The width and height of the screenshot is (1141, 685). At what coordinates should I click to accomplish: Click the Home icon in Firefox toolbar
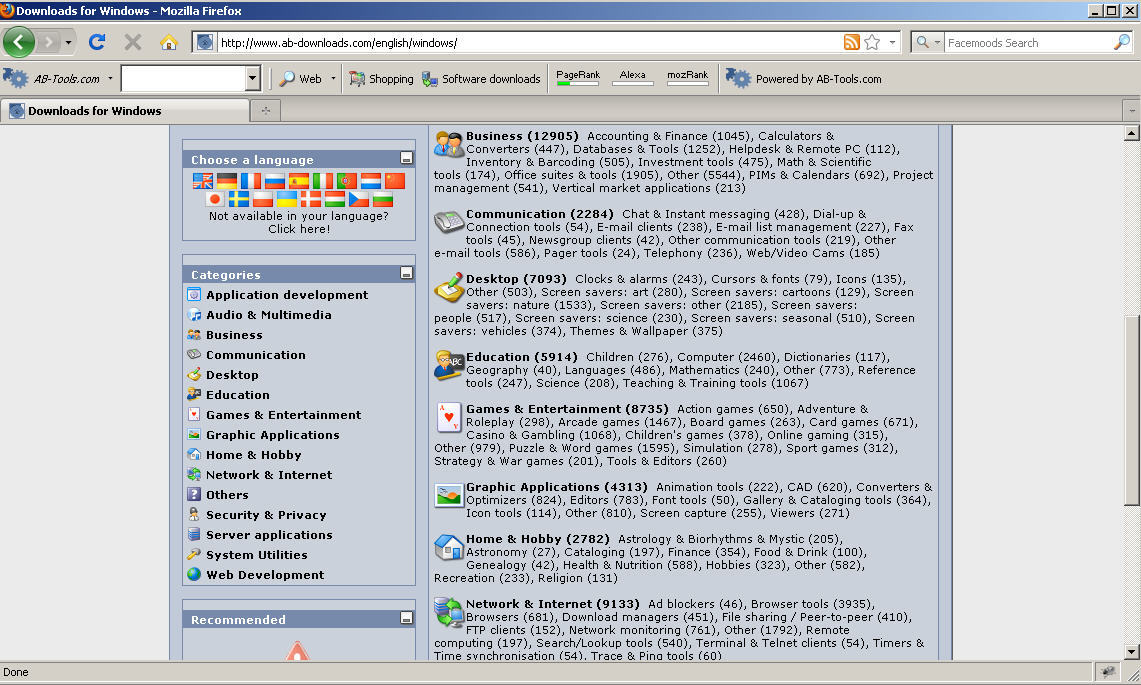169,41
